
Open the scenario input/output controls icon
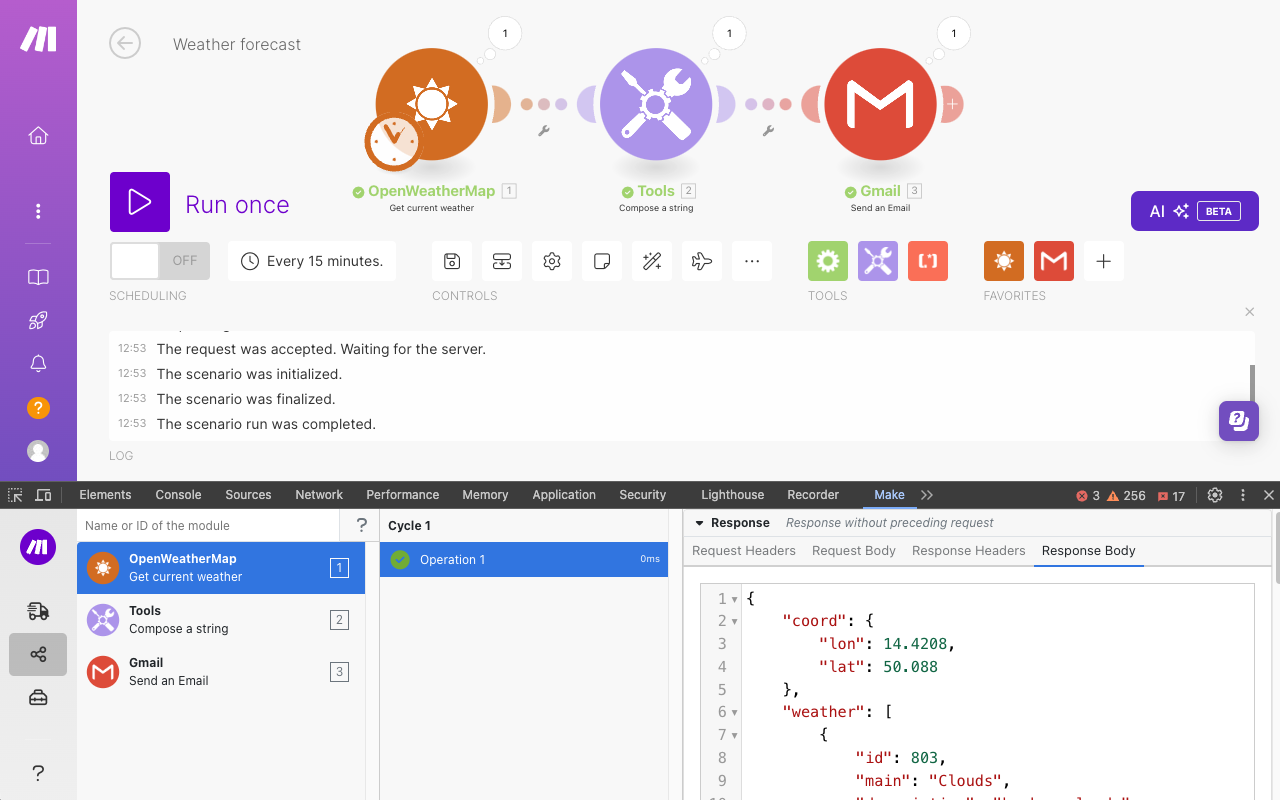point(502,261)
